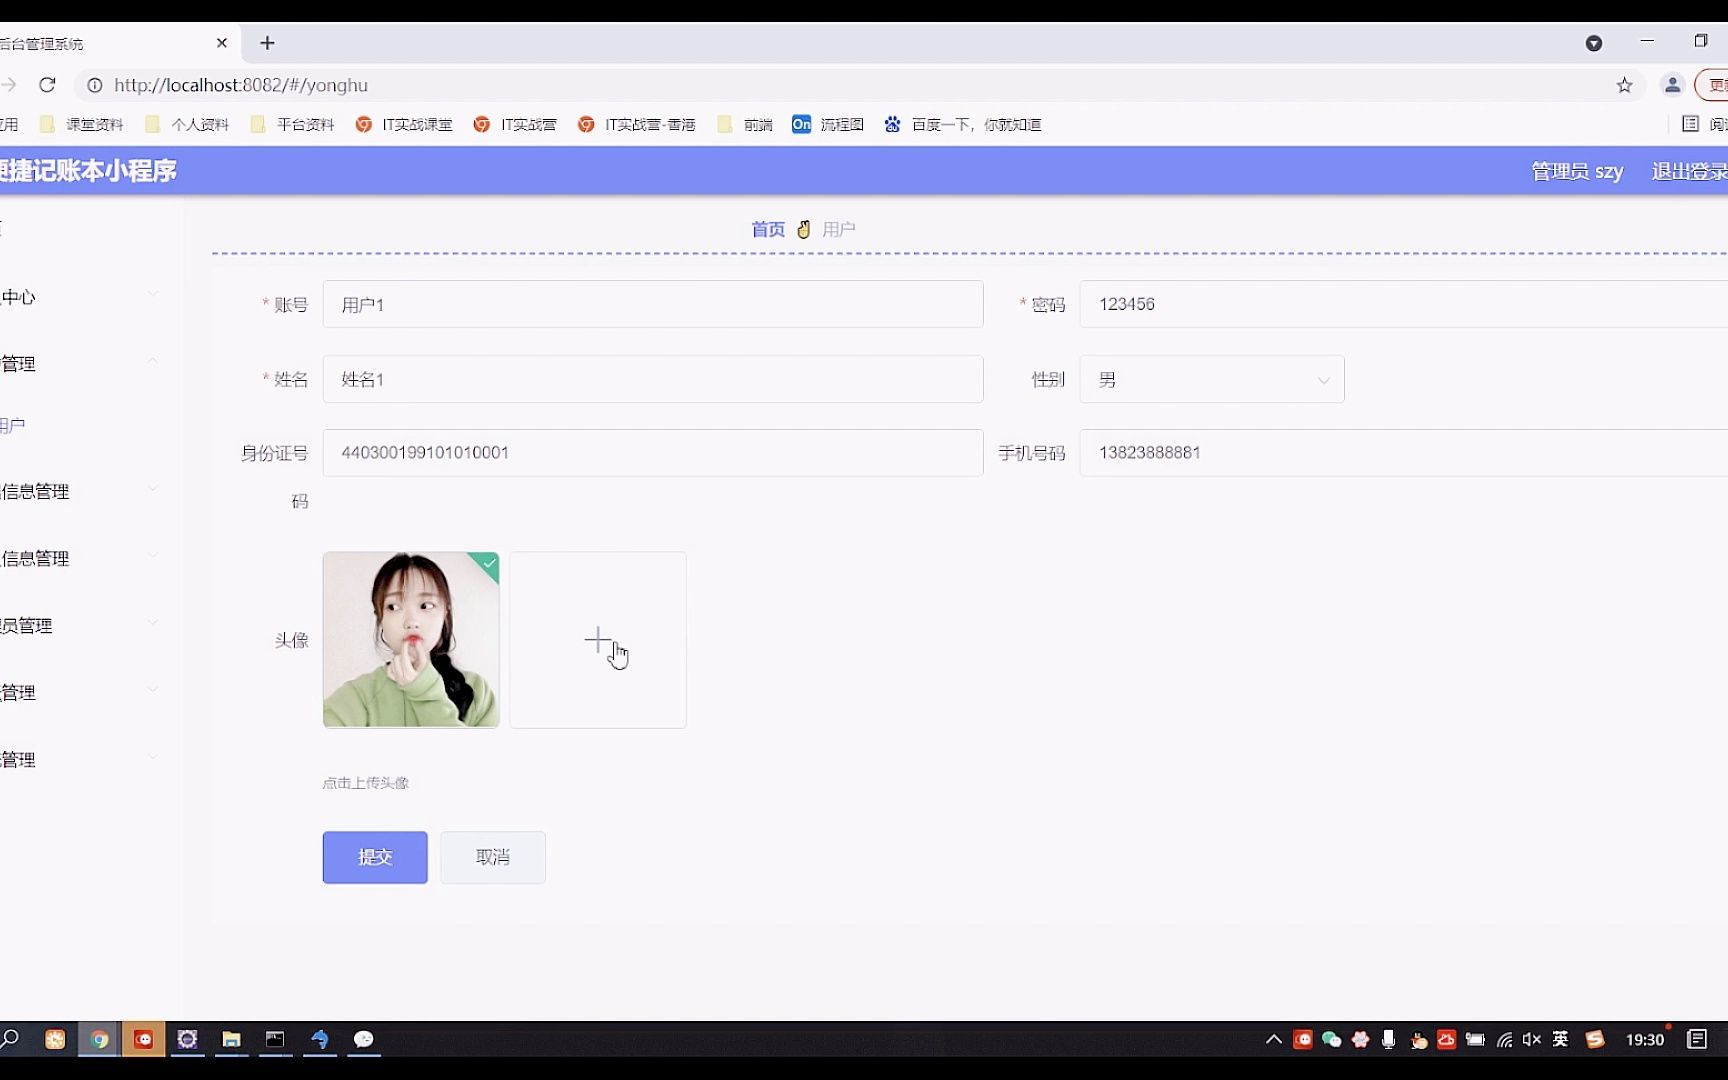Mute system volume in the tray
Viewport: 1728px width, 1080px height.
click(1531, 1039)
